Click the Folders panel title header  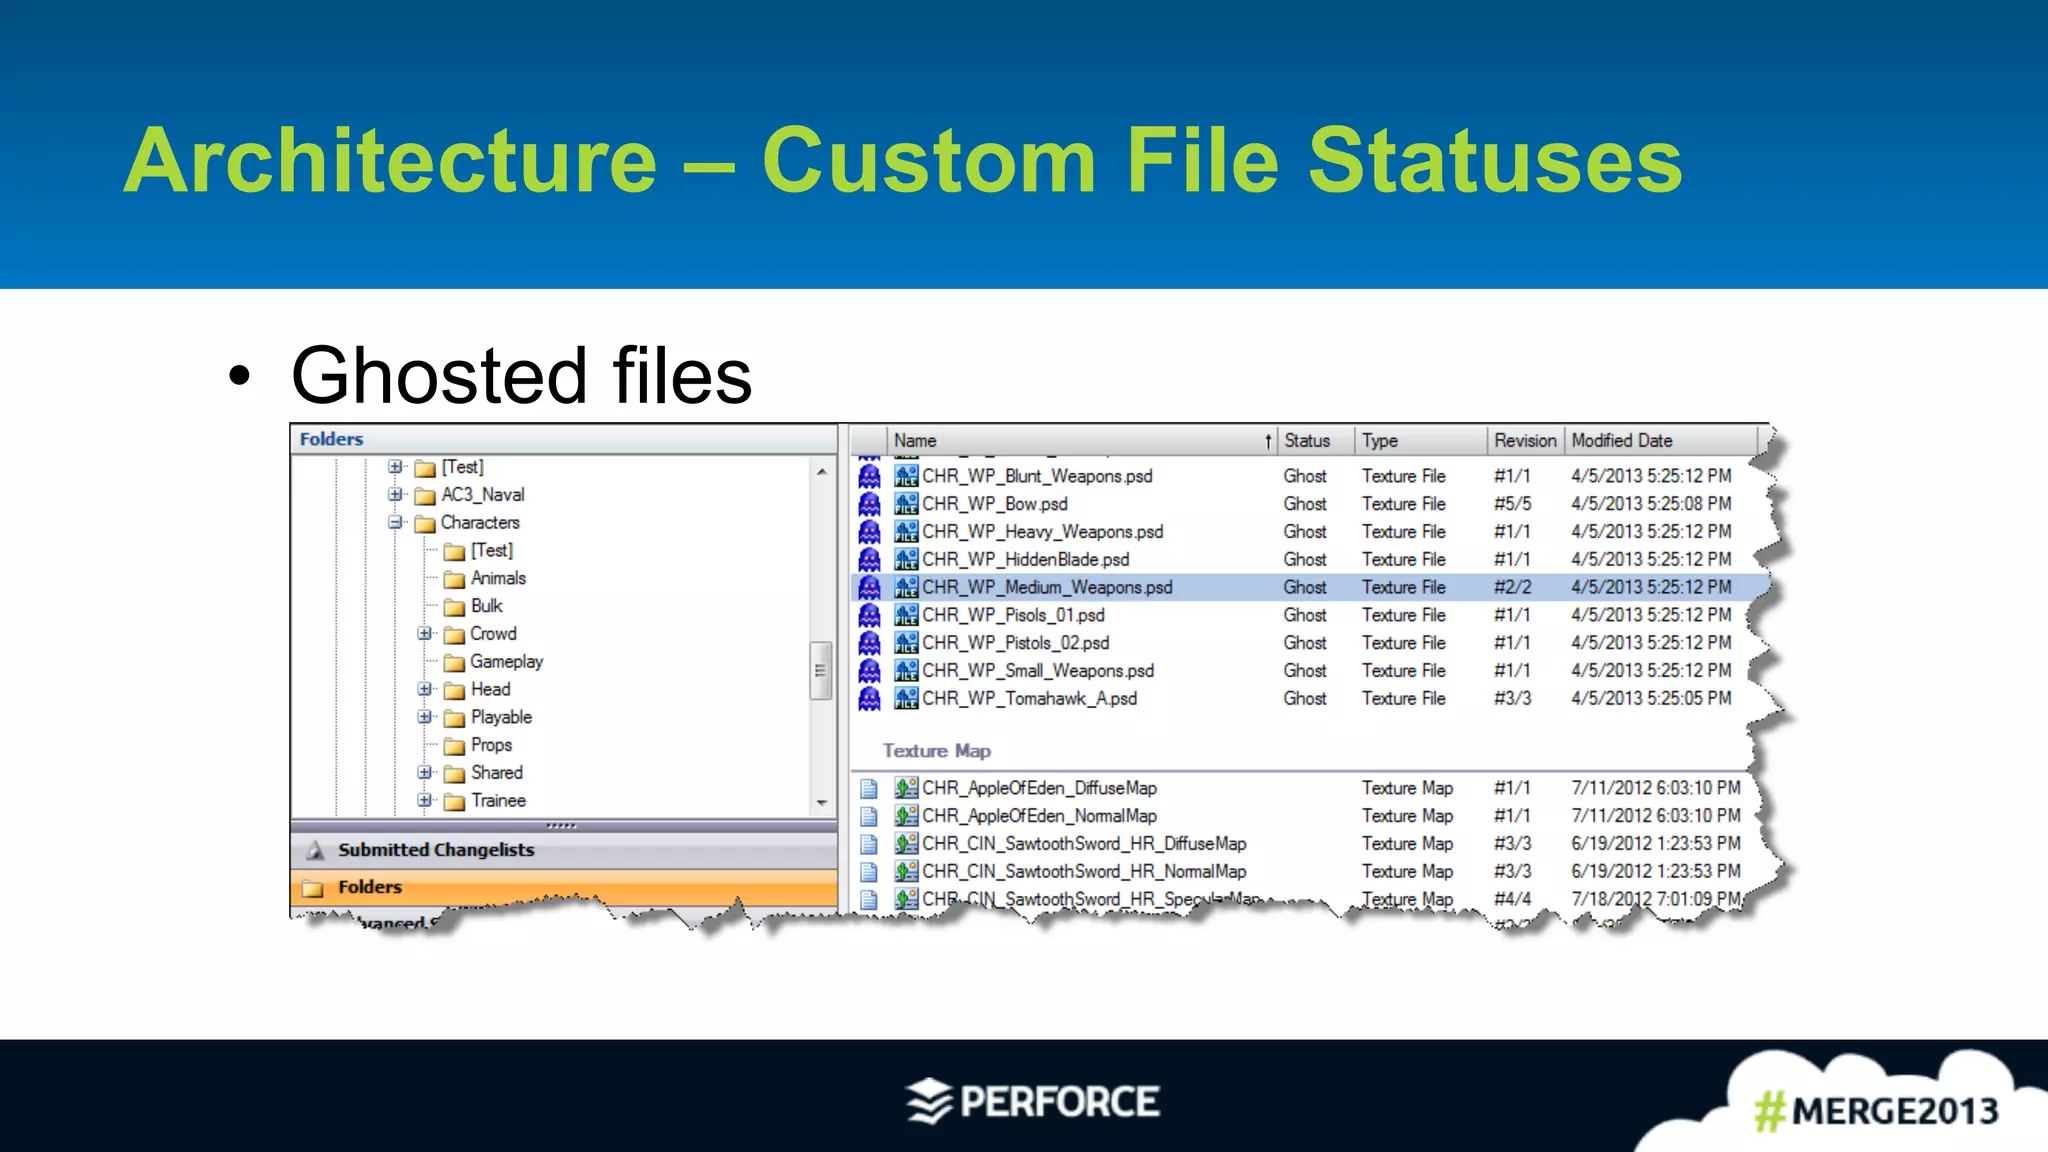(564, 439)
